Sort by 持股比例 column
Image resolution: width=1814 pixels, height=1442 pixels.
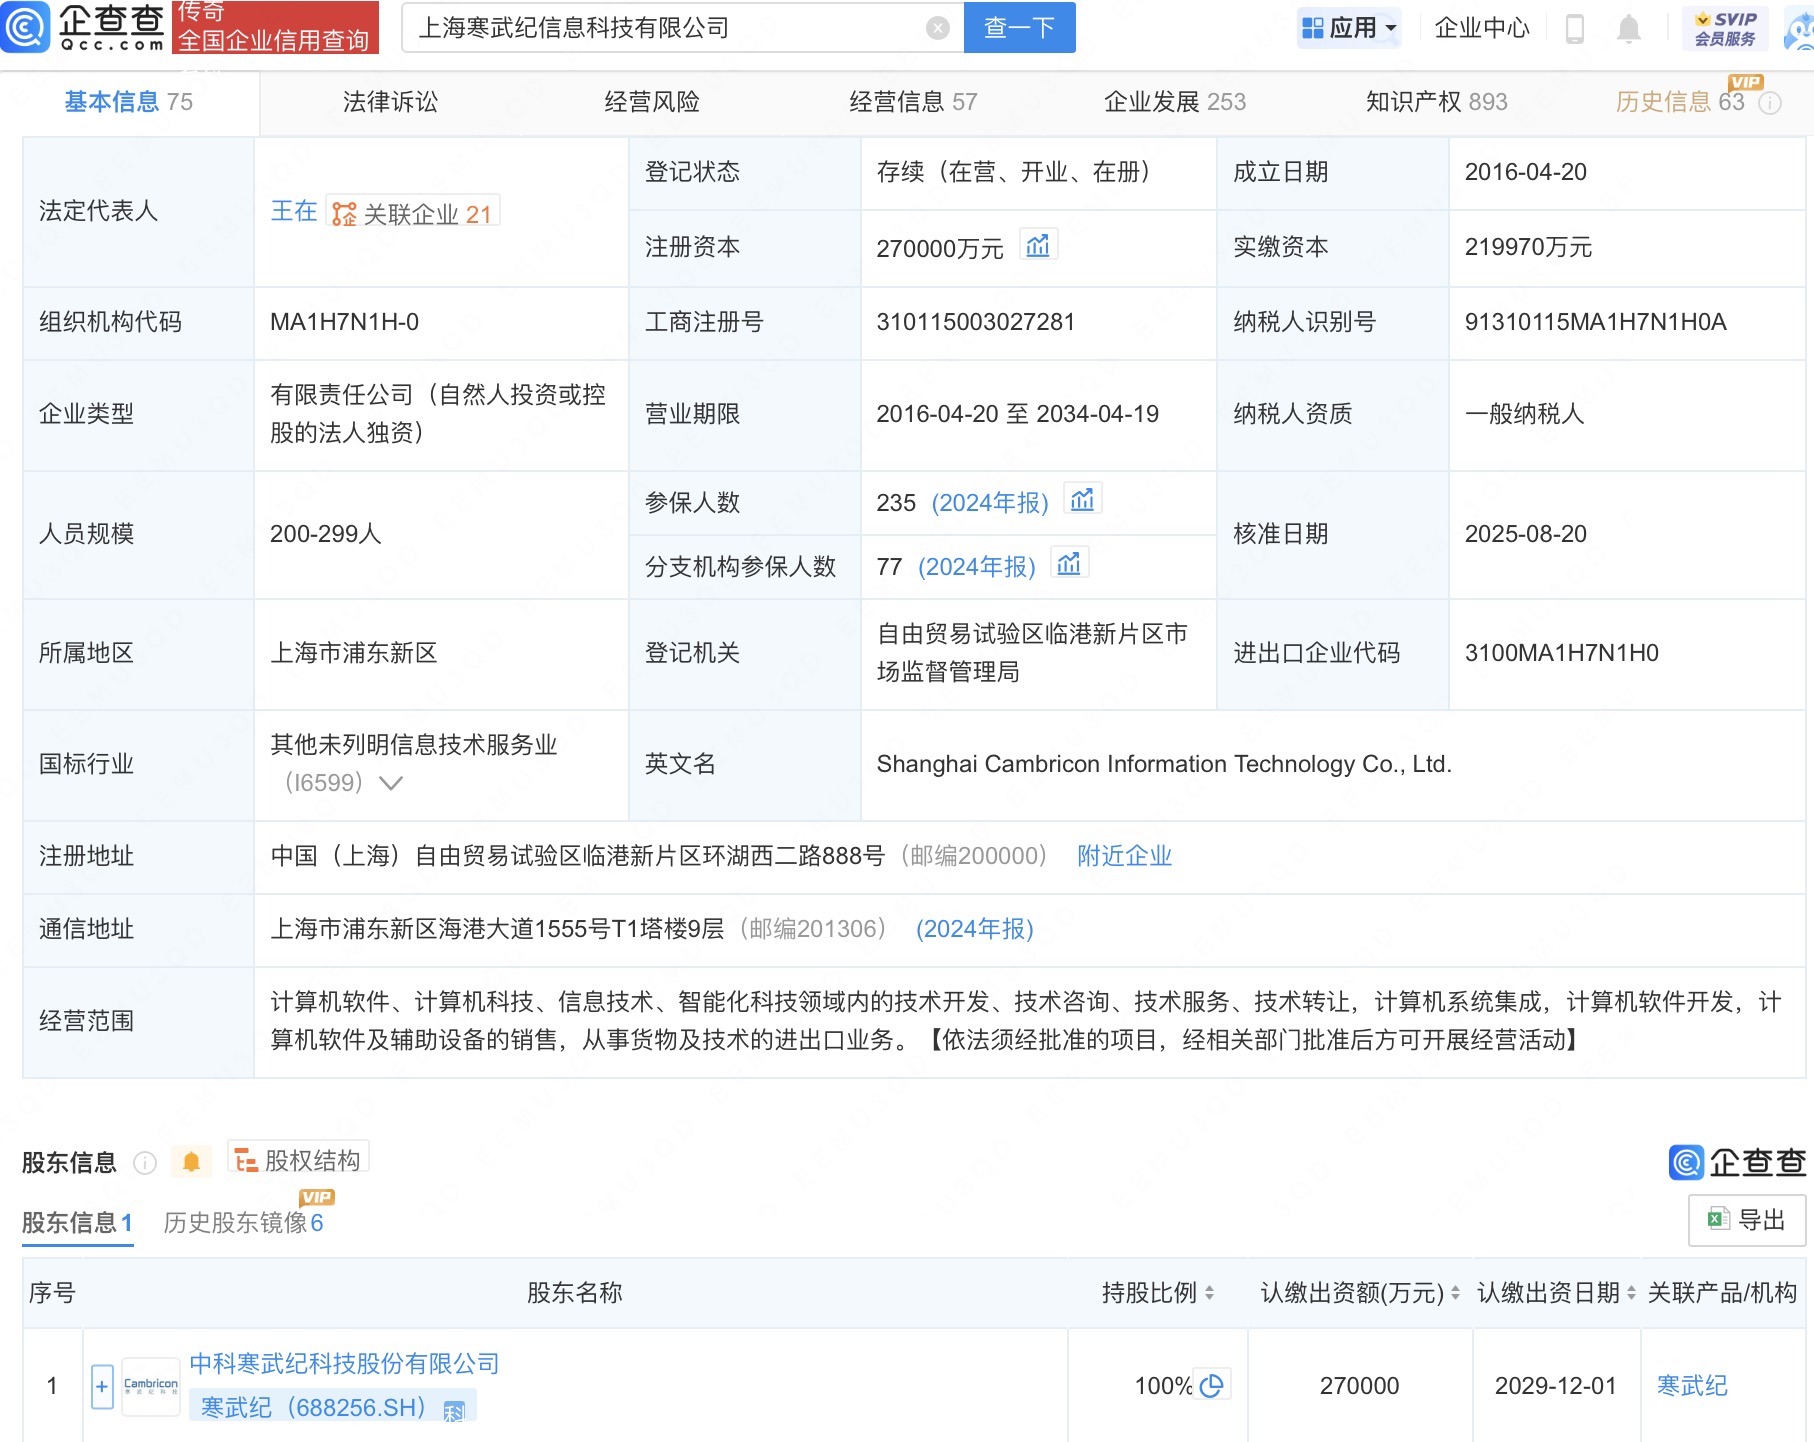pos(1209,1293)
